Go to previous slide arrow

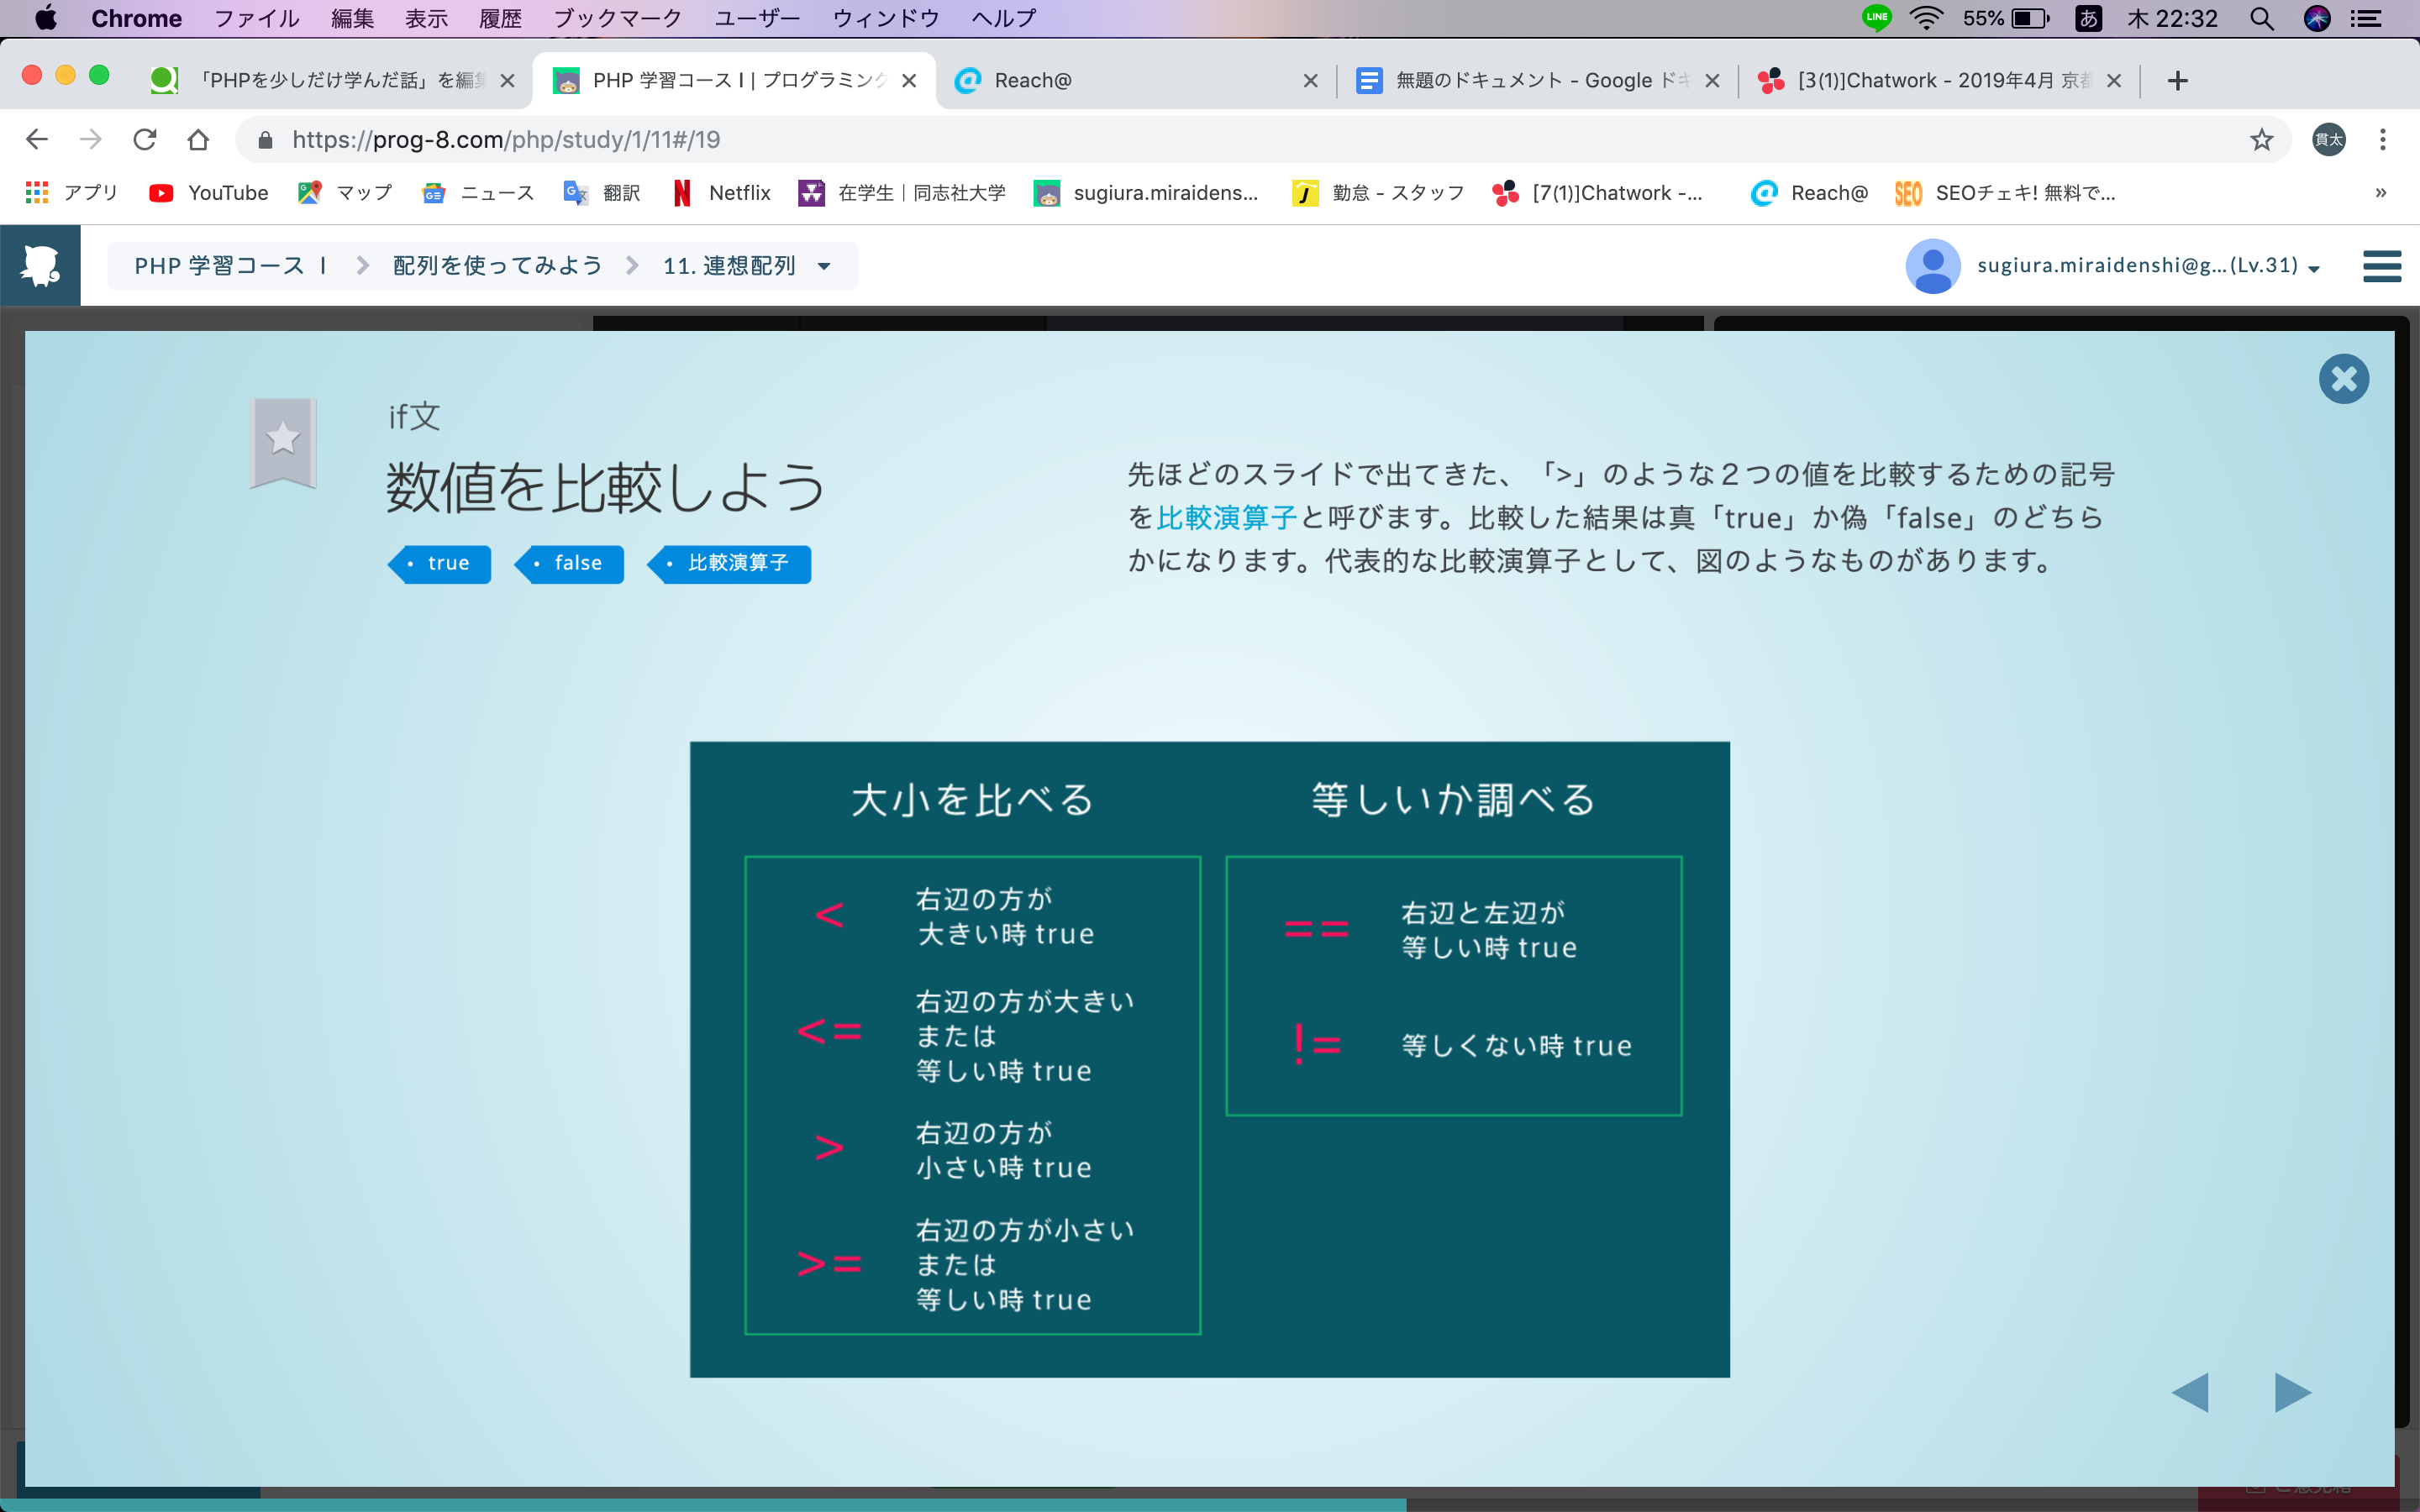tap(2190, 1392)
